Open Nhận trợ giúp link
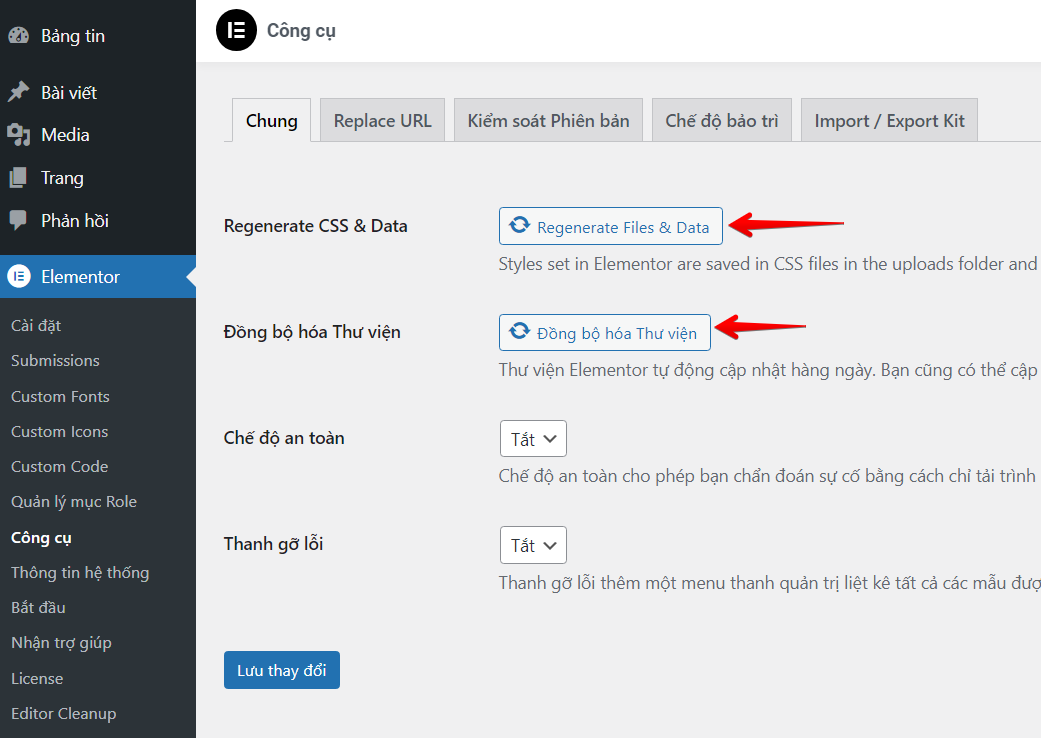1041x738 pixels. click(x=61, y=642)
